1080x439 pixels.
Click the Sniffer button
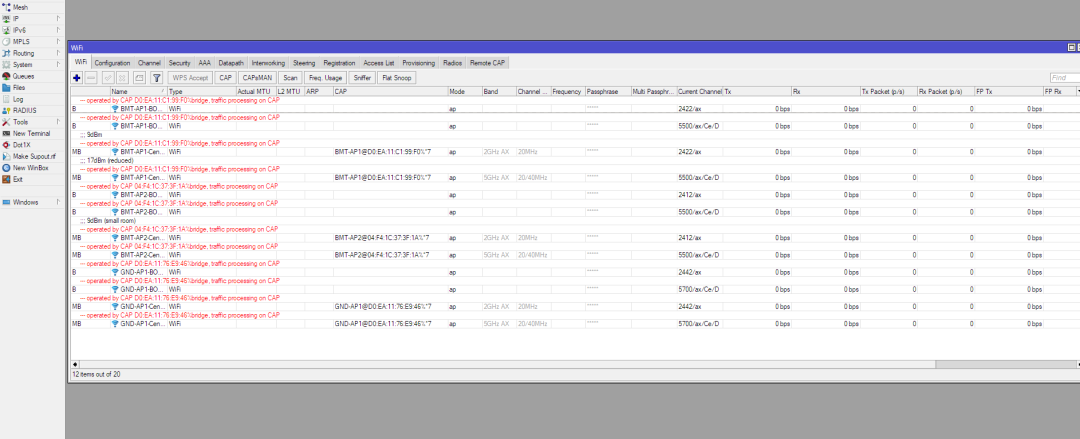coord(362,78)
